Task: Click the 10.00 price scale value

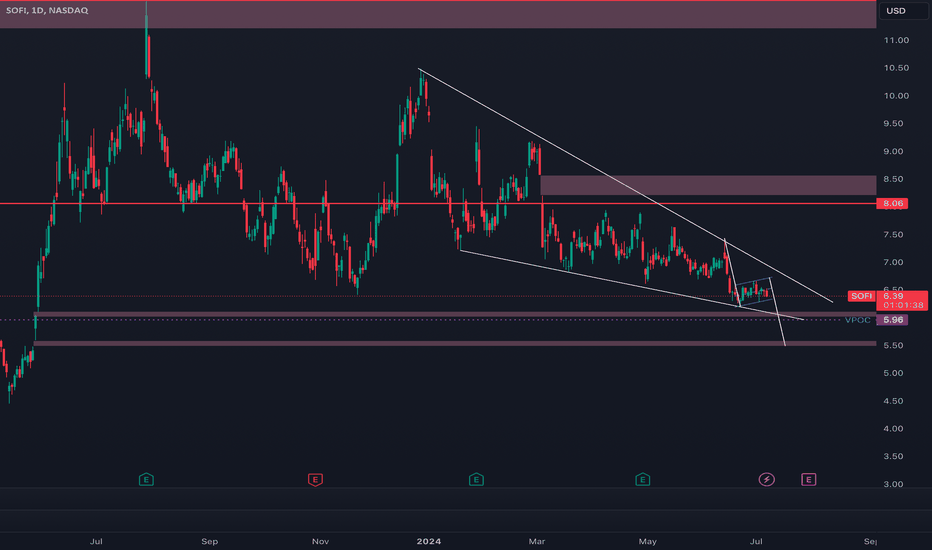Action: 896,96
